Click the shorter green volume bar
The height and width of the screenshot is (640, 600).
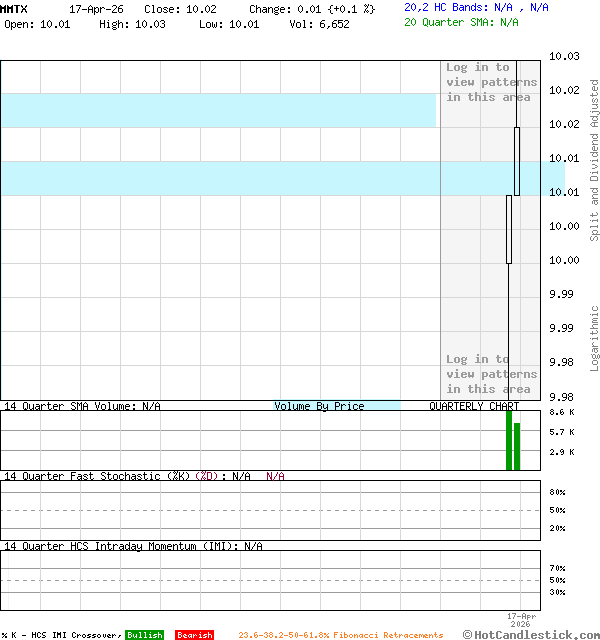517,447
